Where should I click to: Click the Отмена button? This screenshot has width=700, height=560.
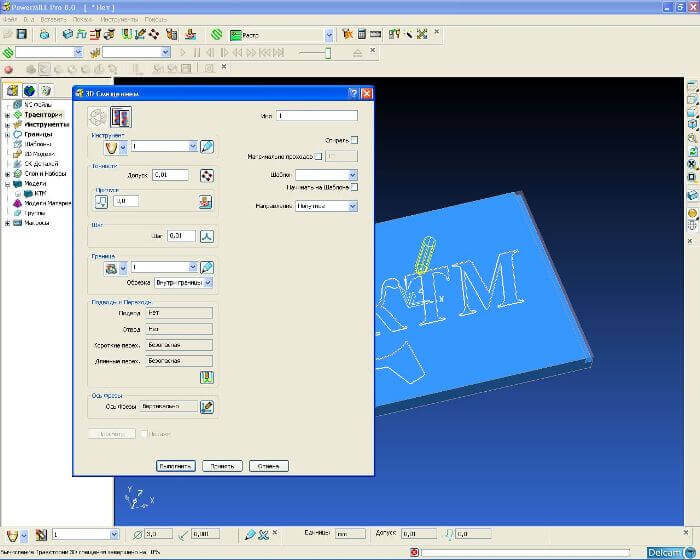pyautogui.click(x=268, y=466)
